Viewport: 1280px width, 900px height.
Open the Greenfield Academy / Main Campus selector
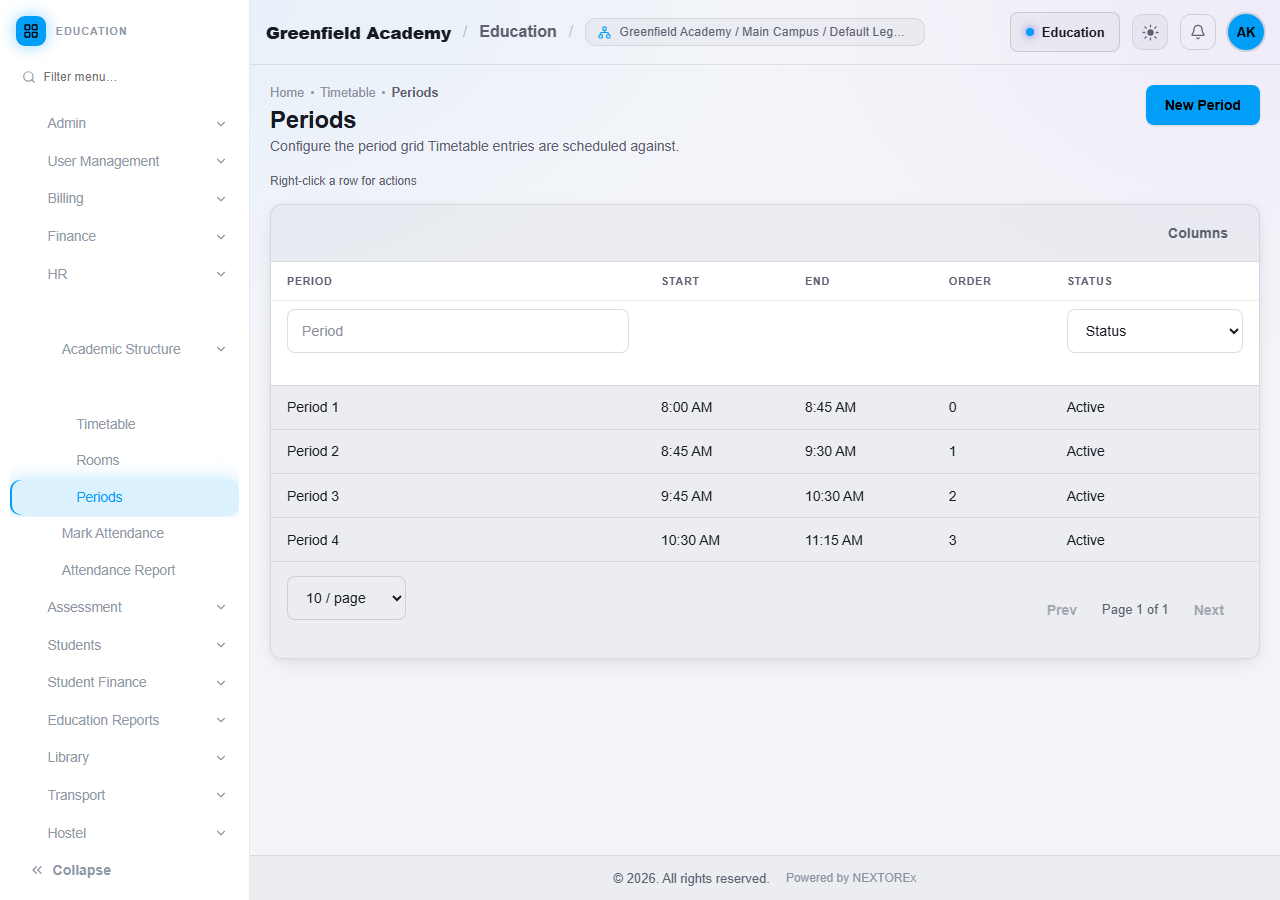(755, 32)
